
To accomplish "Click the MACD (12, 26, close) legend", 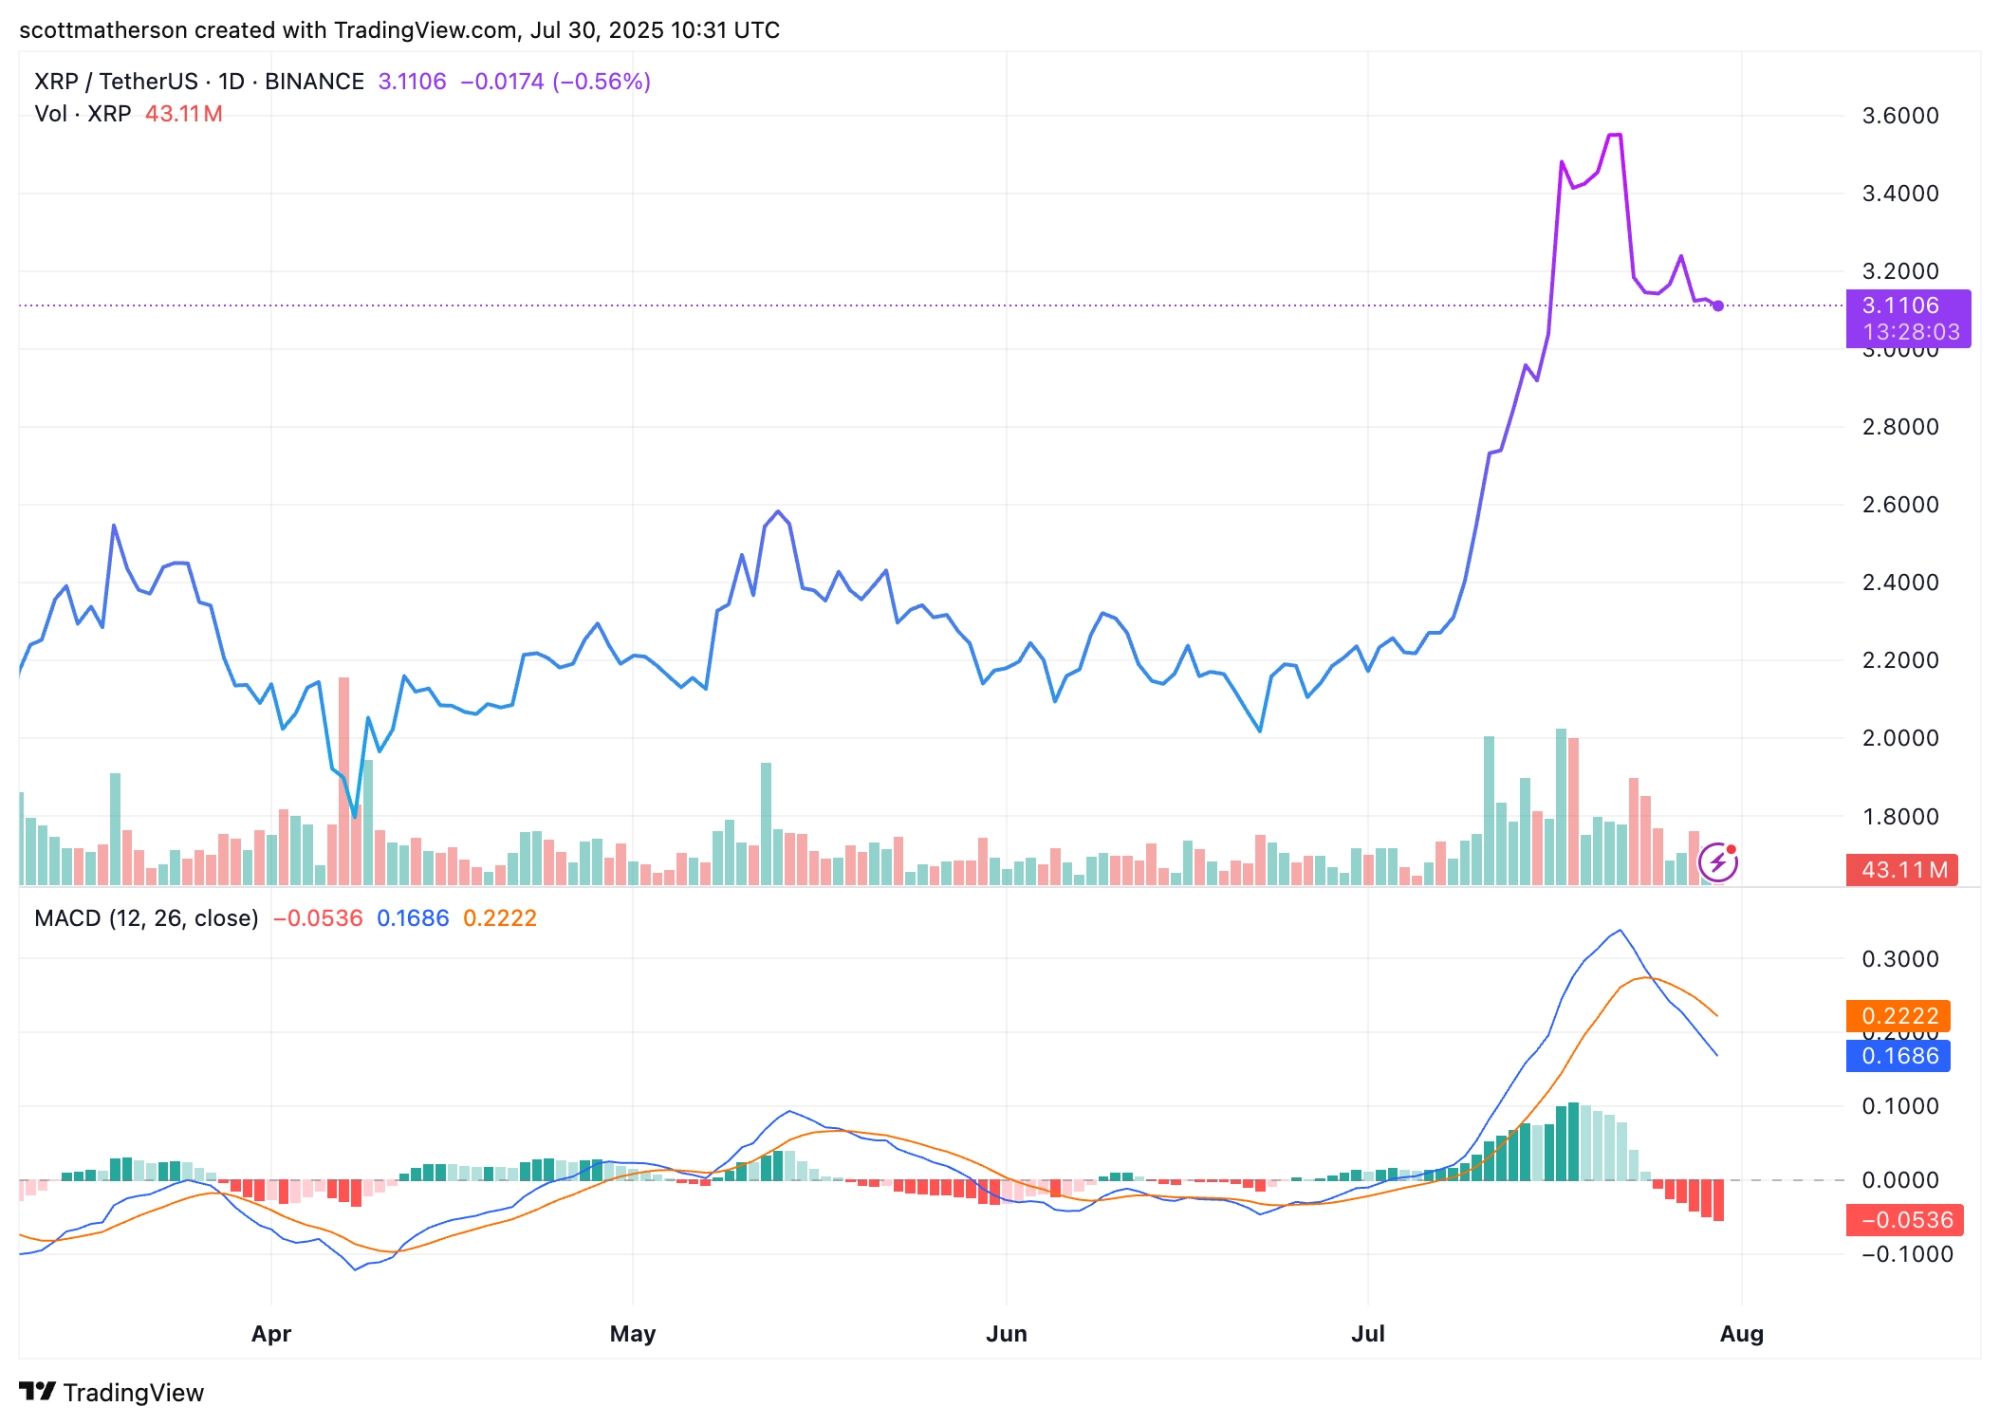I will click(x=146, y=918).
